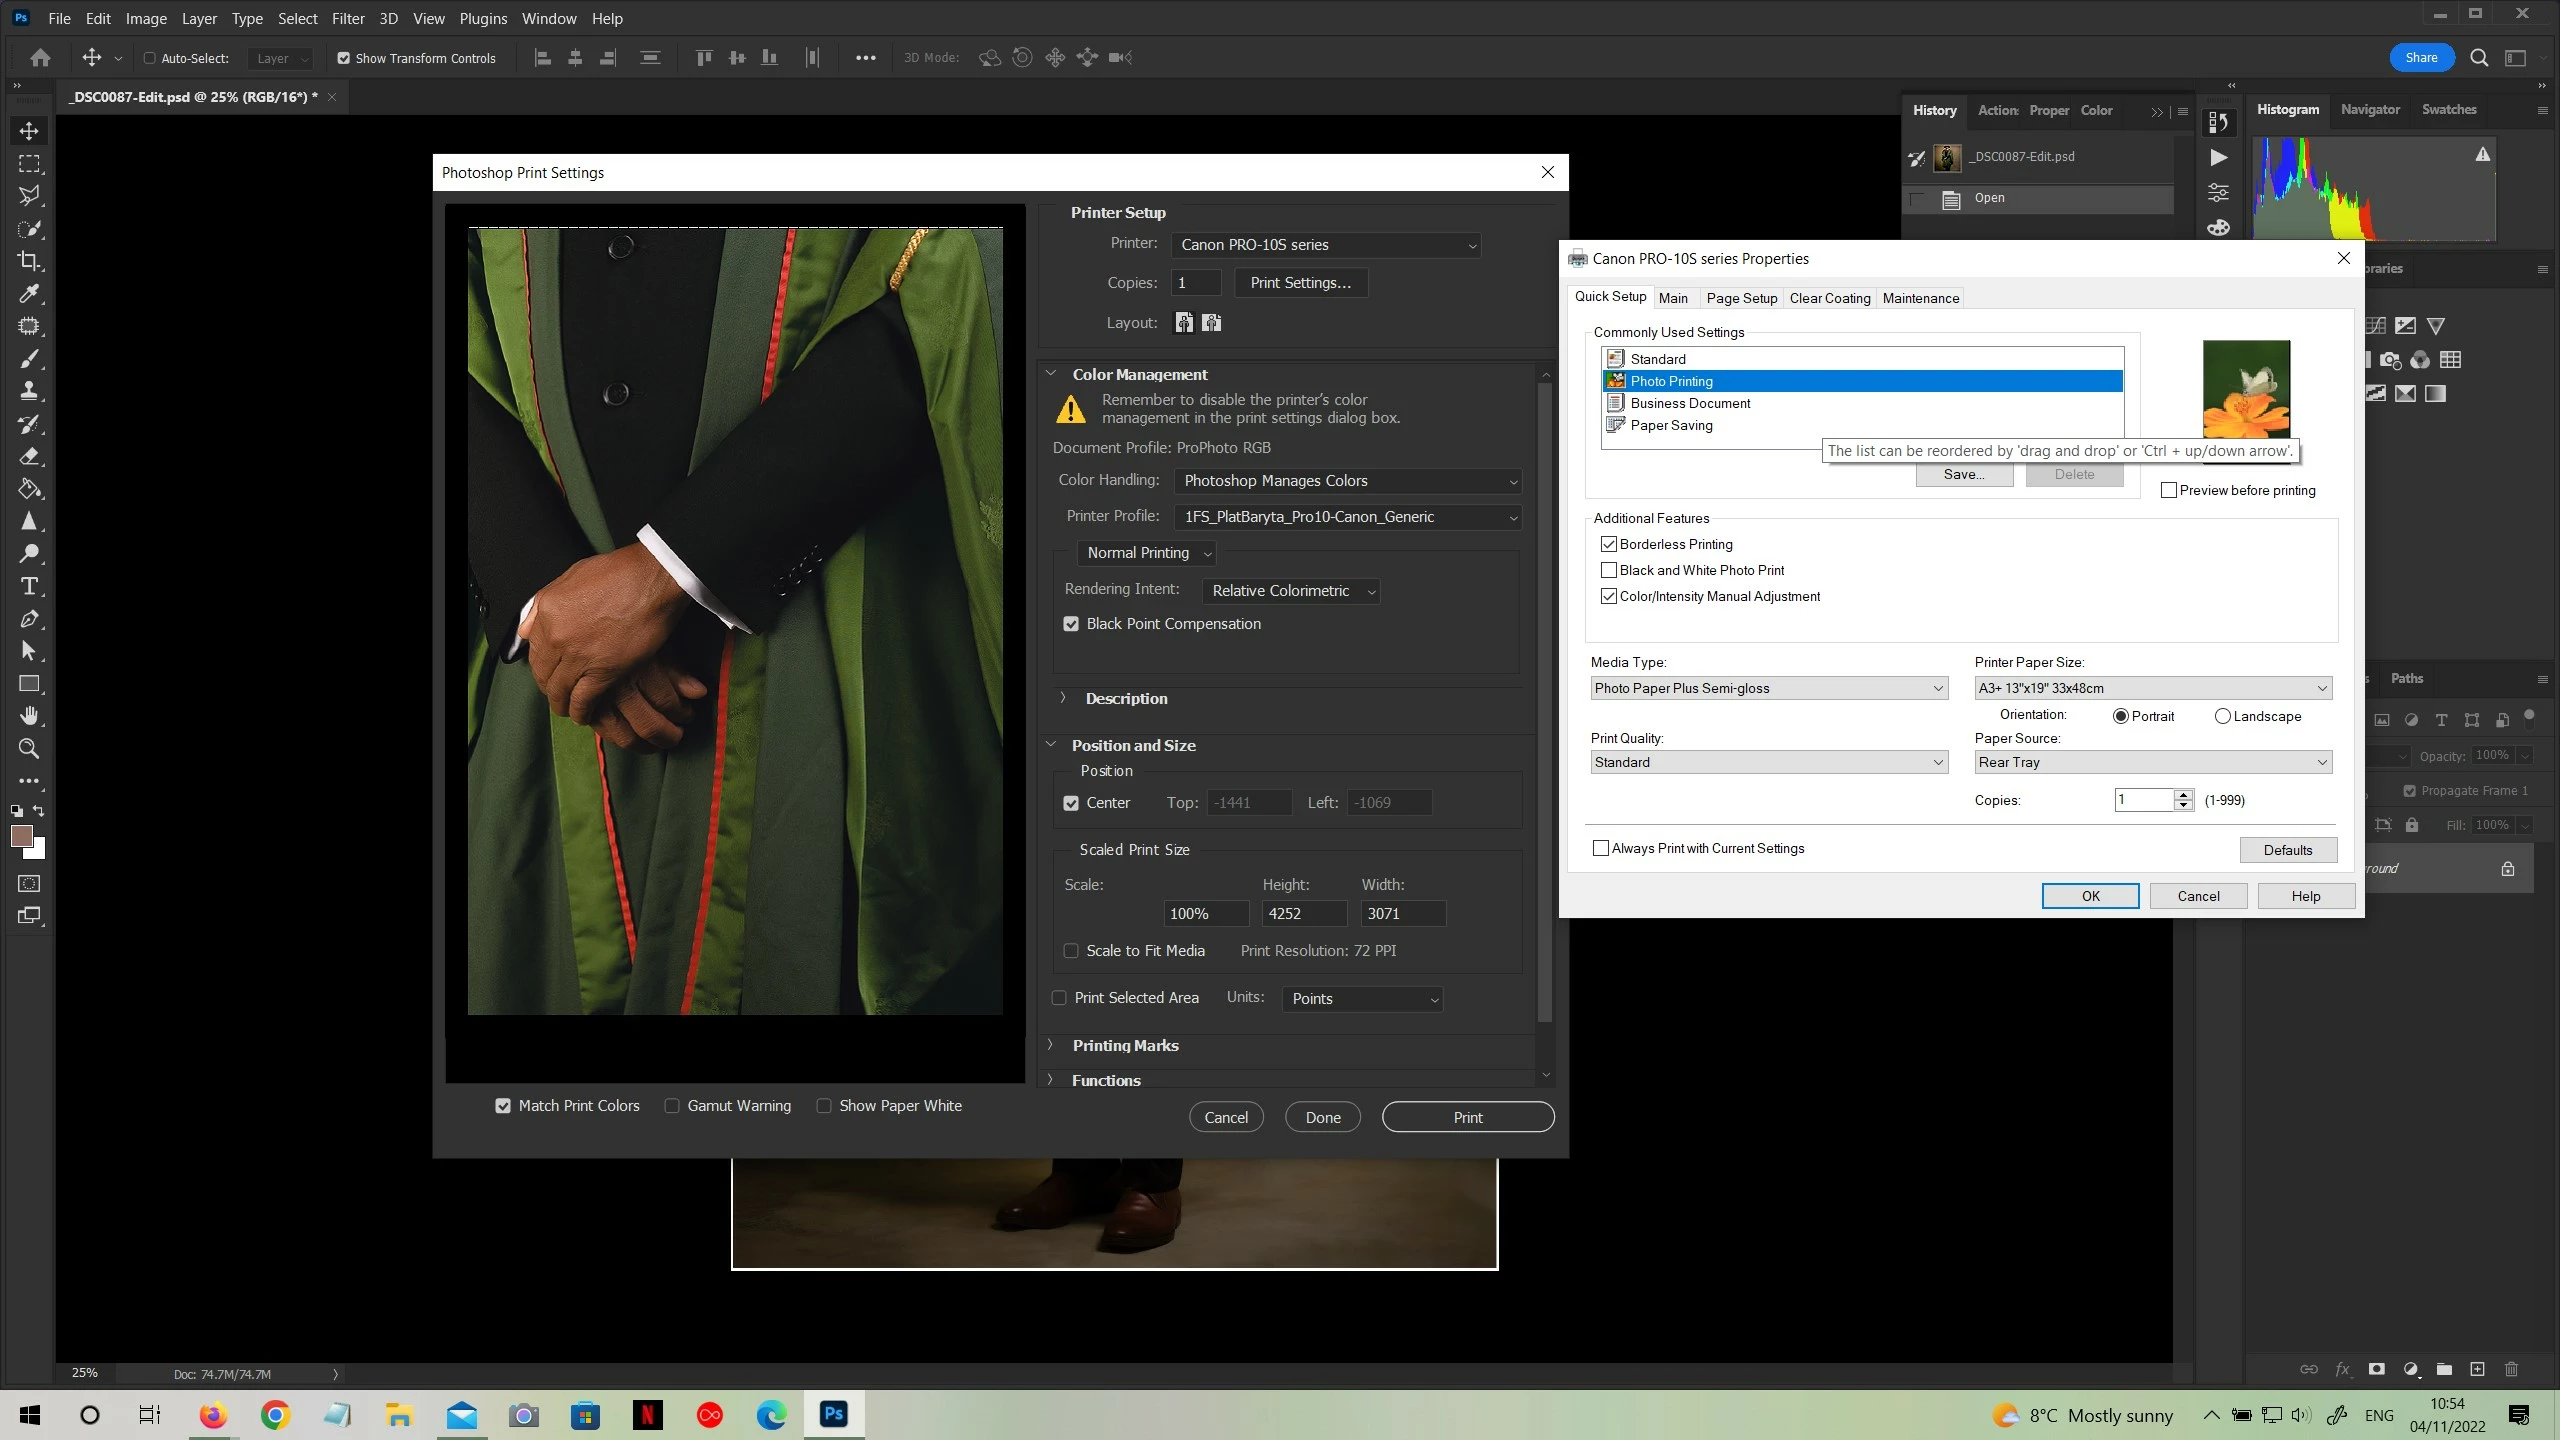Open the Filter menu
The image size is (2560, 1440).
348,18
